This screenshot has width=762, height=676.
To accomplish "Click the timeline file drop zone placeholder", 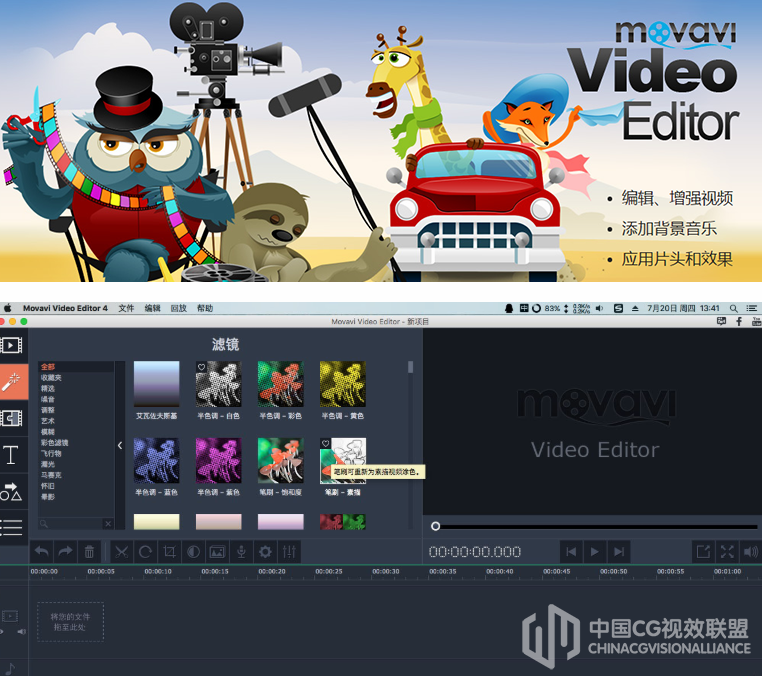I will tap(70, 622).
